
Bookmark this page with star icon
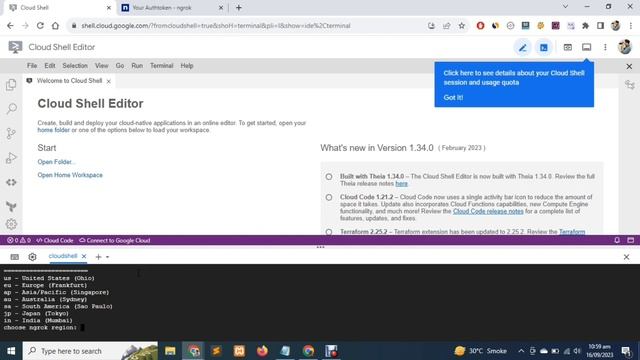pos(462,26)
